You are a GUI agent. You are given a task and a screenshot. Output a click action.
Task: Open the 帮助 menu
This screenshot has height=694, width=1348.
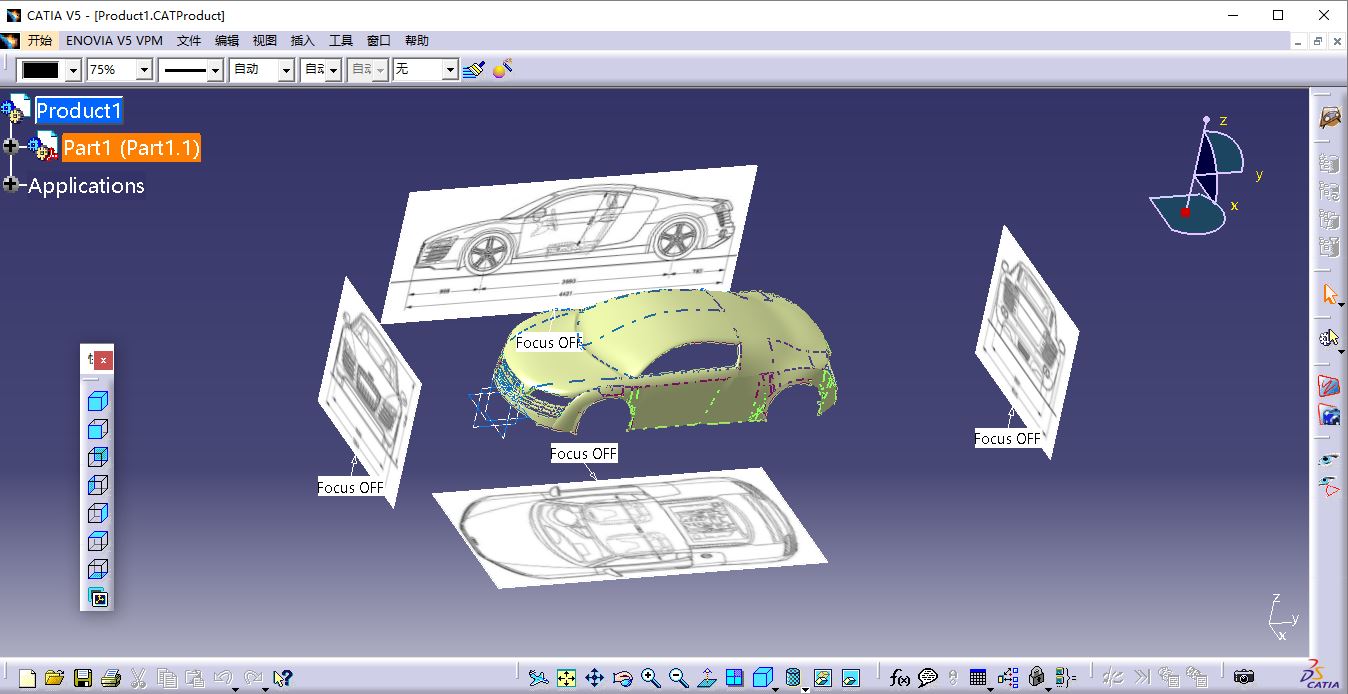(417, 41)
